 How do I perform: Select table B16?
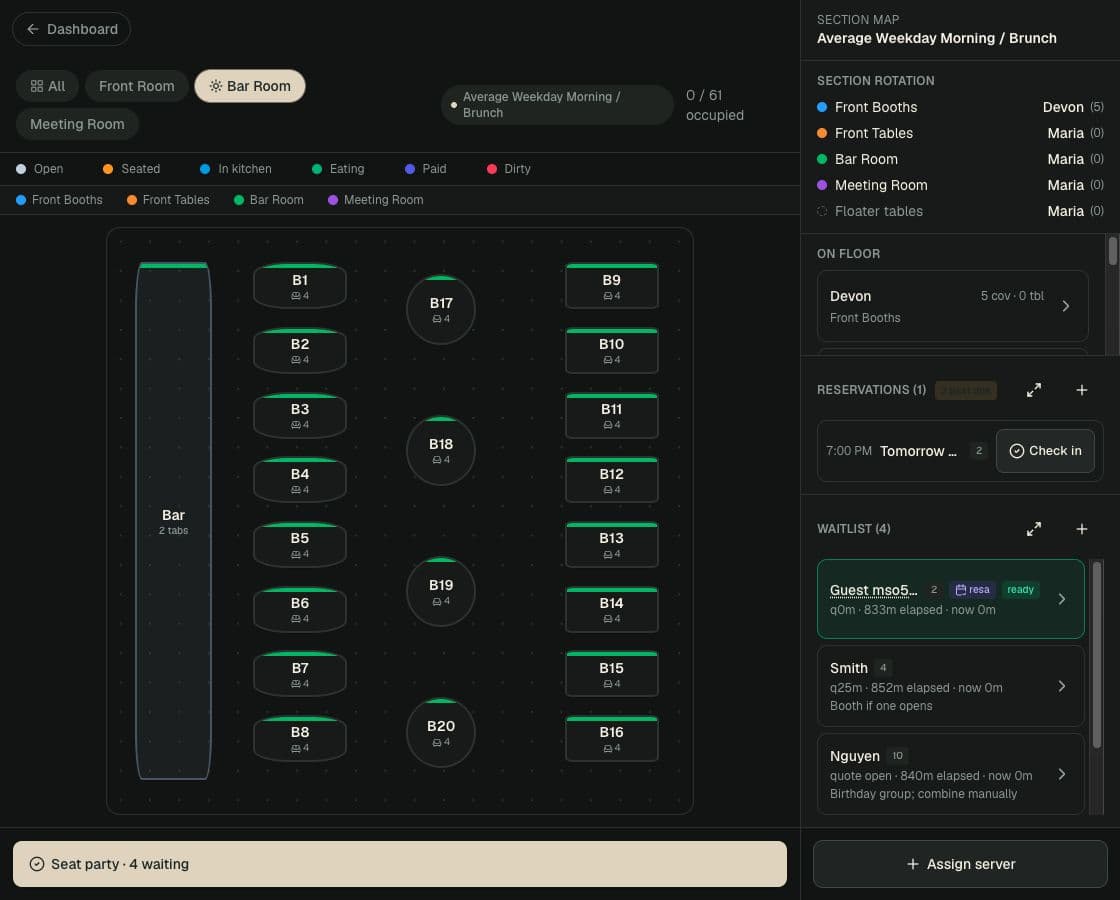point(611,739)
